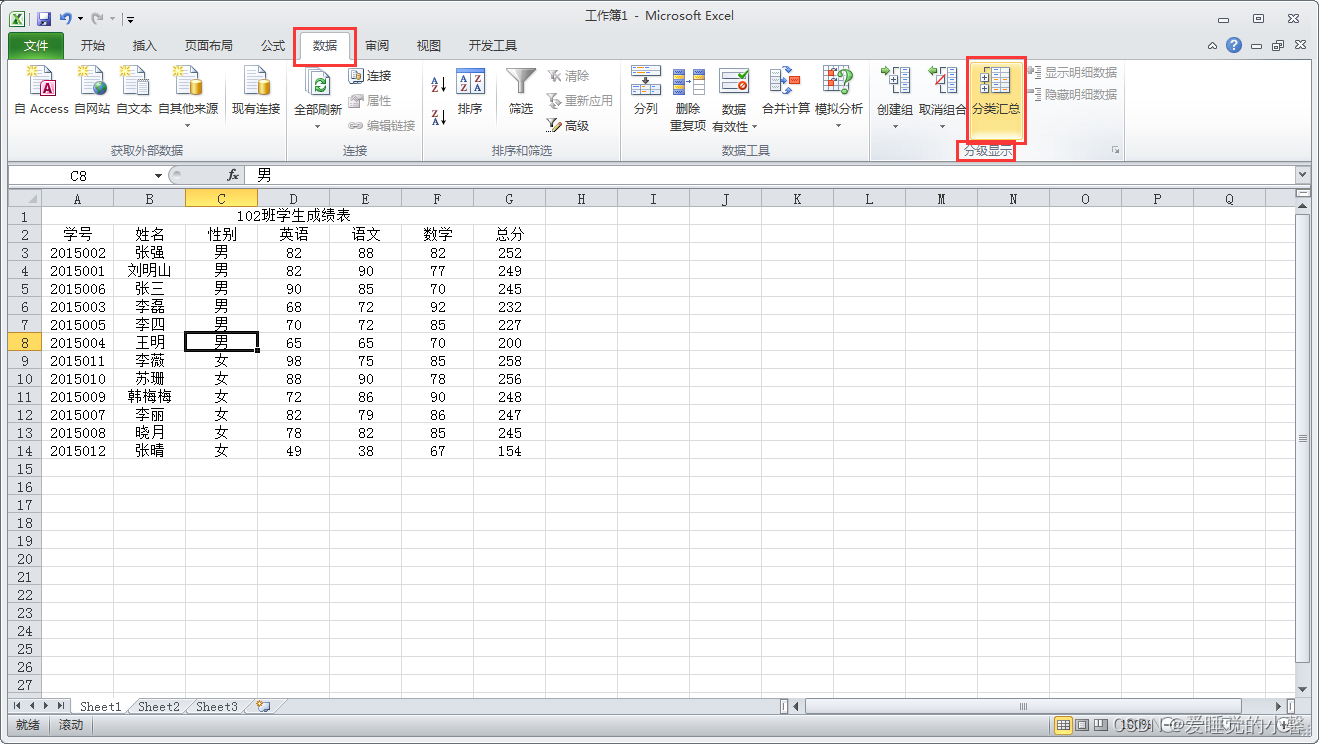The image size is (1319, 744).
Task: Switch to the 页面布局 tab
Action: (209, 46)
